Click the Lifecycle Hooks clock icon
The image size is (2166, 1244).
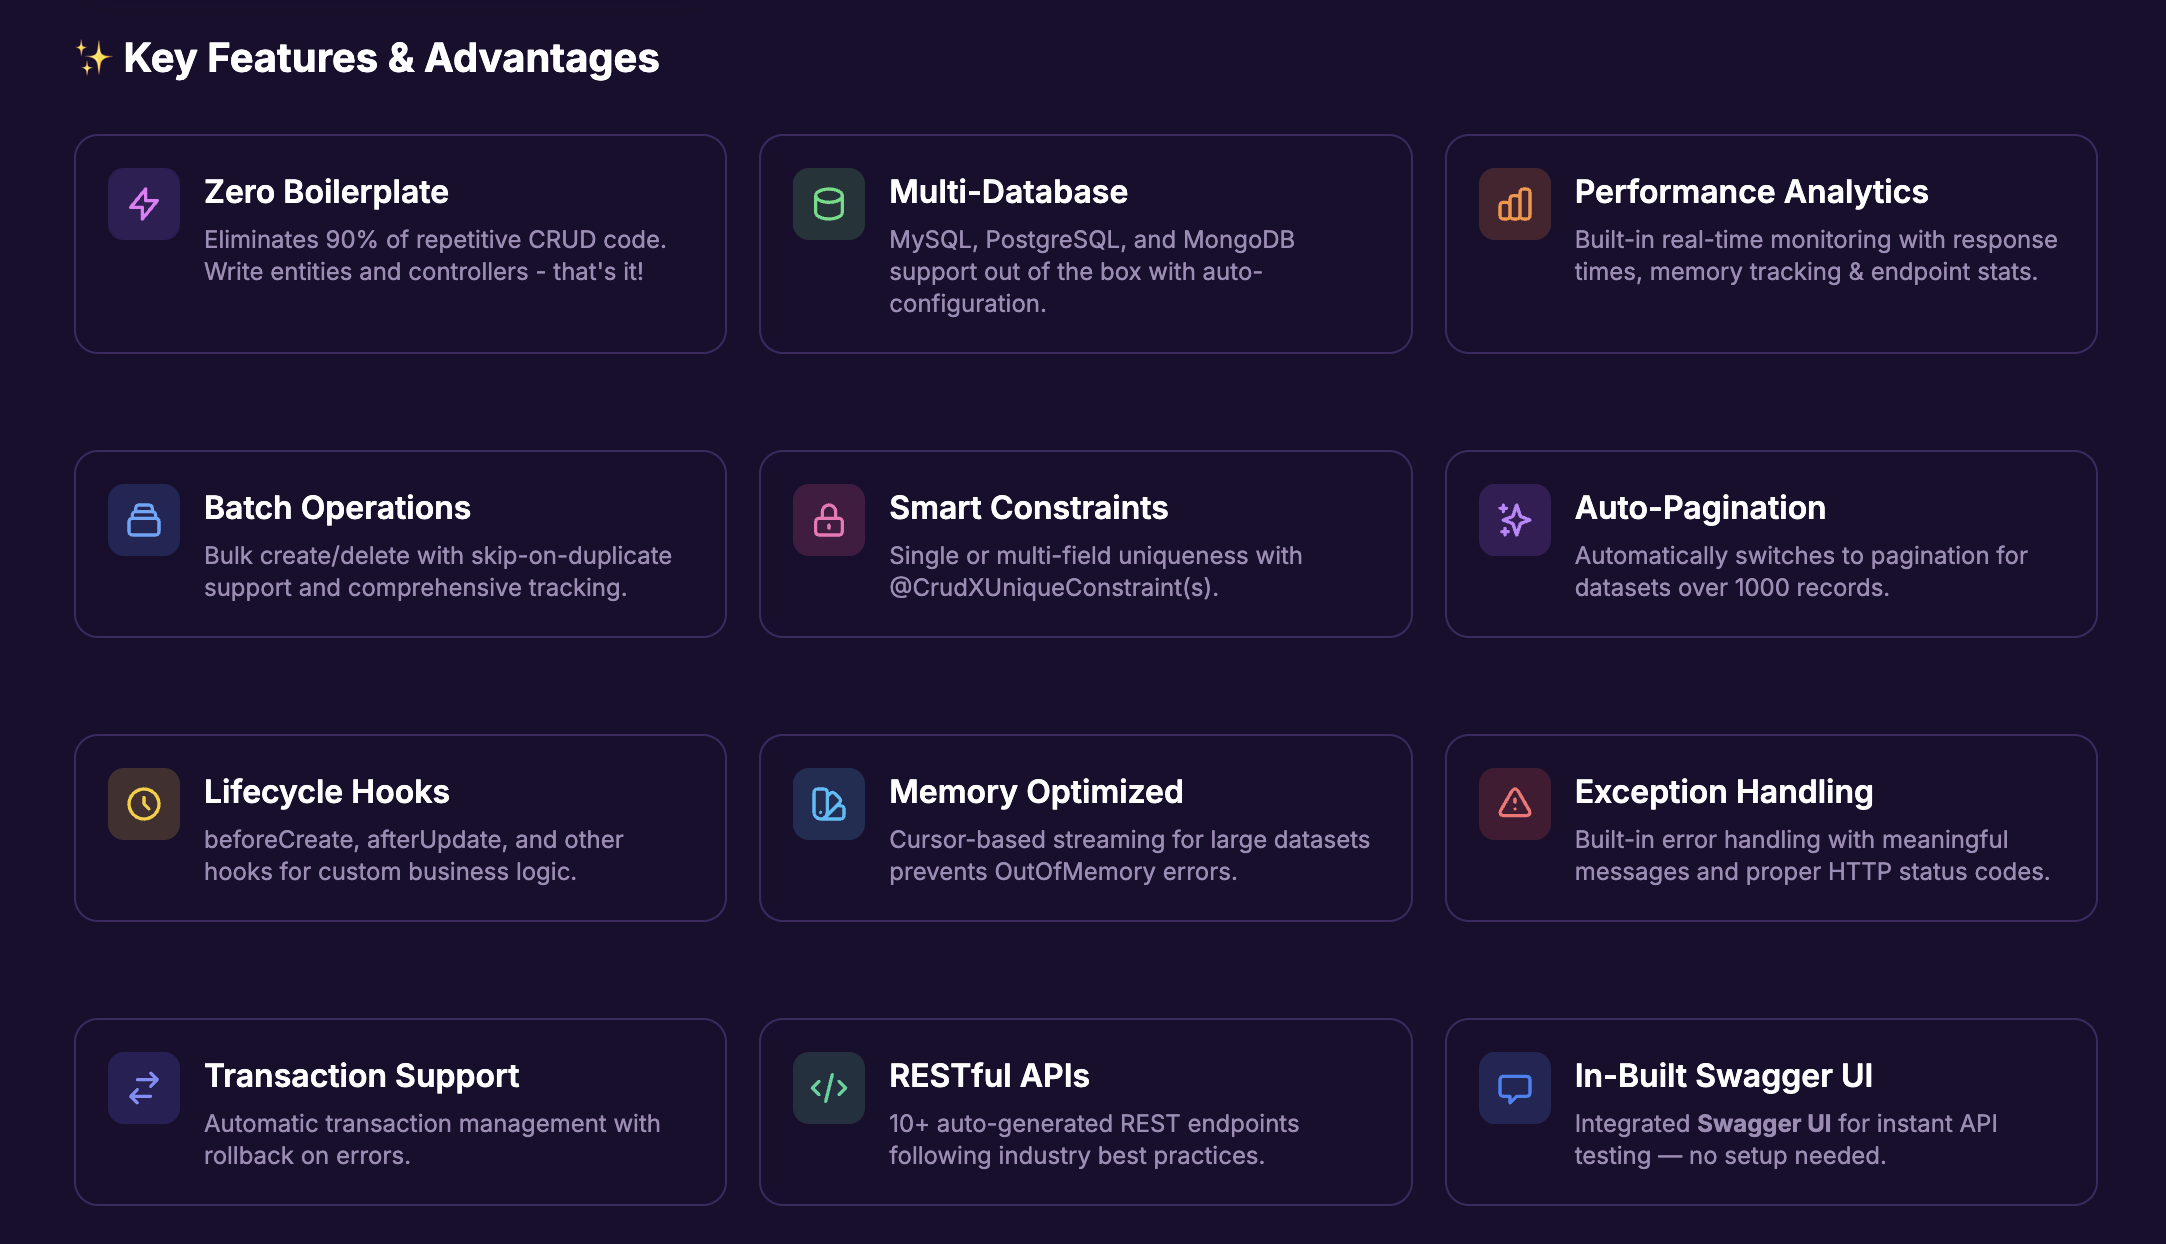(x=143, y=804)
